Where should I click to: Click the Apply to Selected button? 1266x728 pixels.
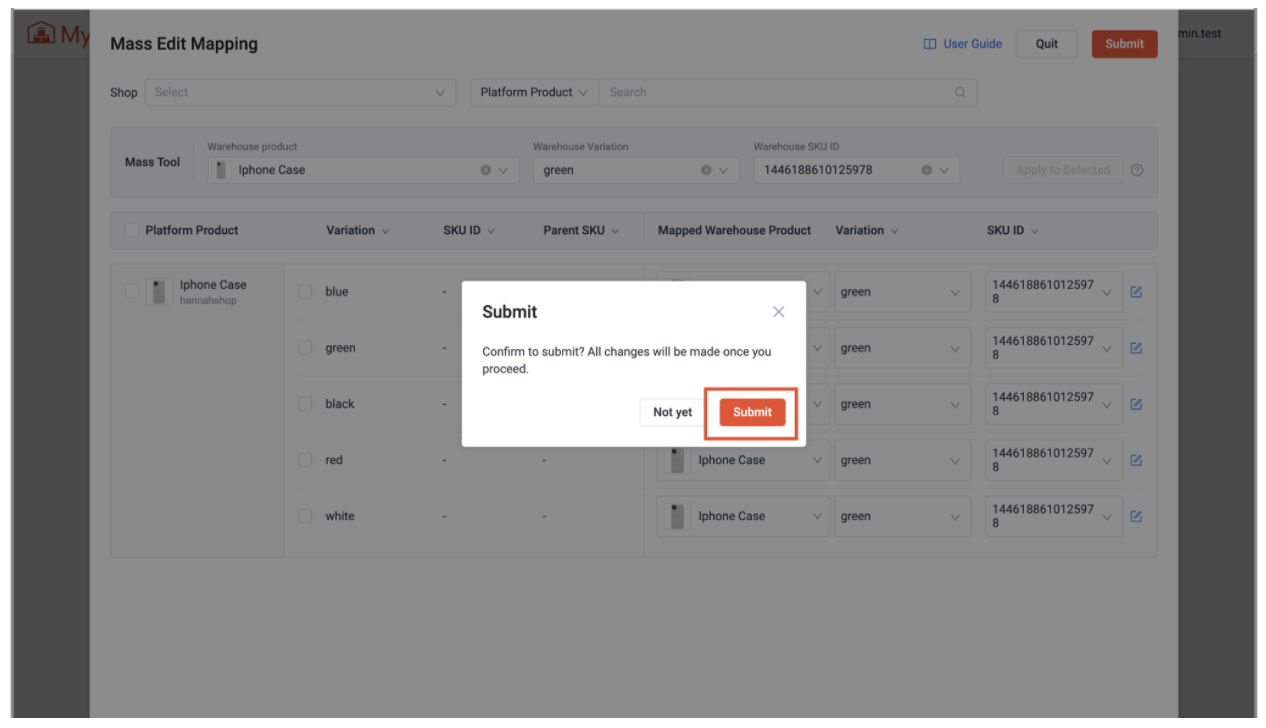(x=1063, y=170)
